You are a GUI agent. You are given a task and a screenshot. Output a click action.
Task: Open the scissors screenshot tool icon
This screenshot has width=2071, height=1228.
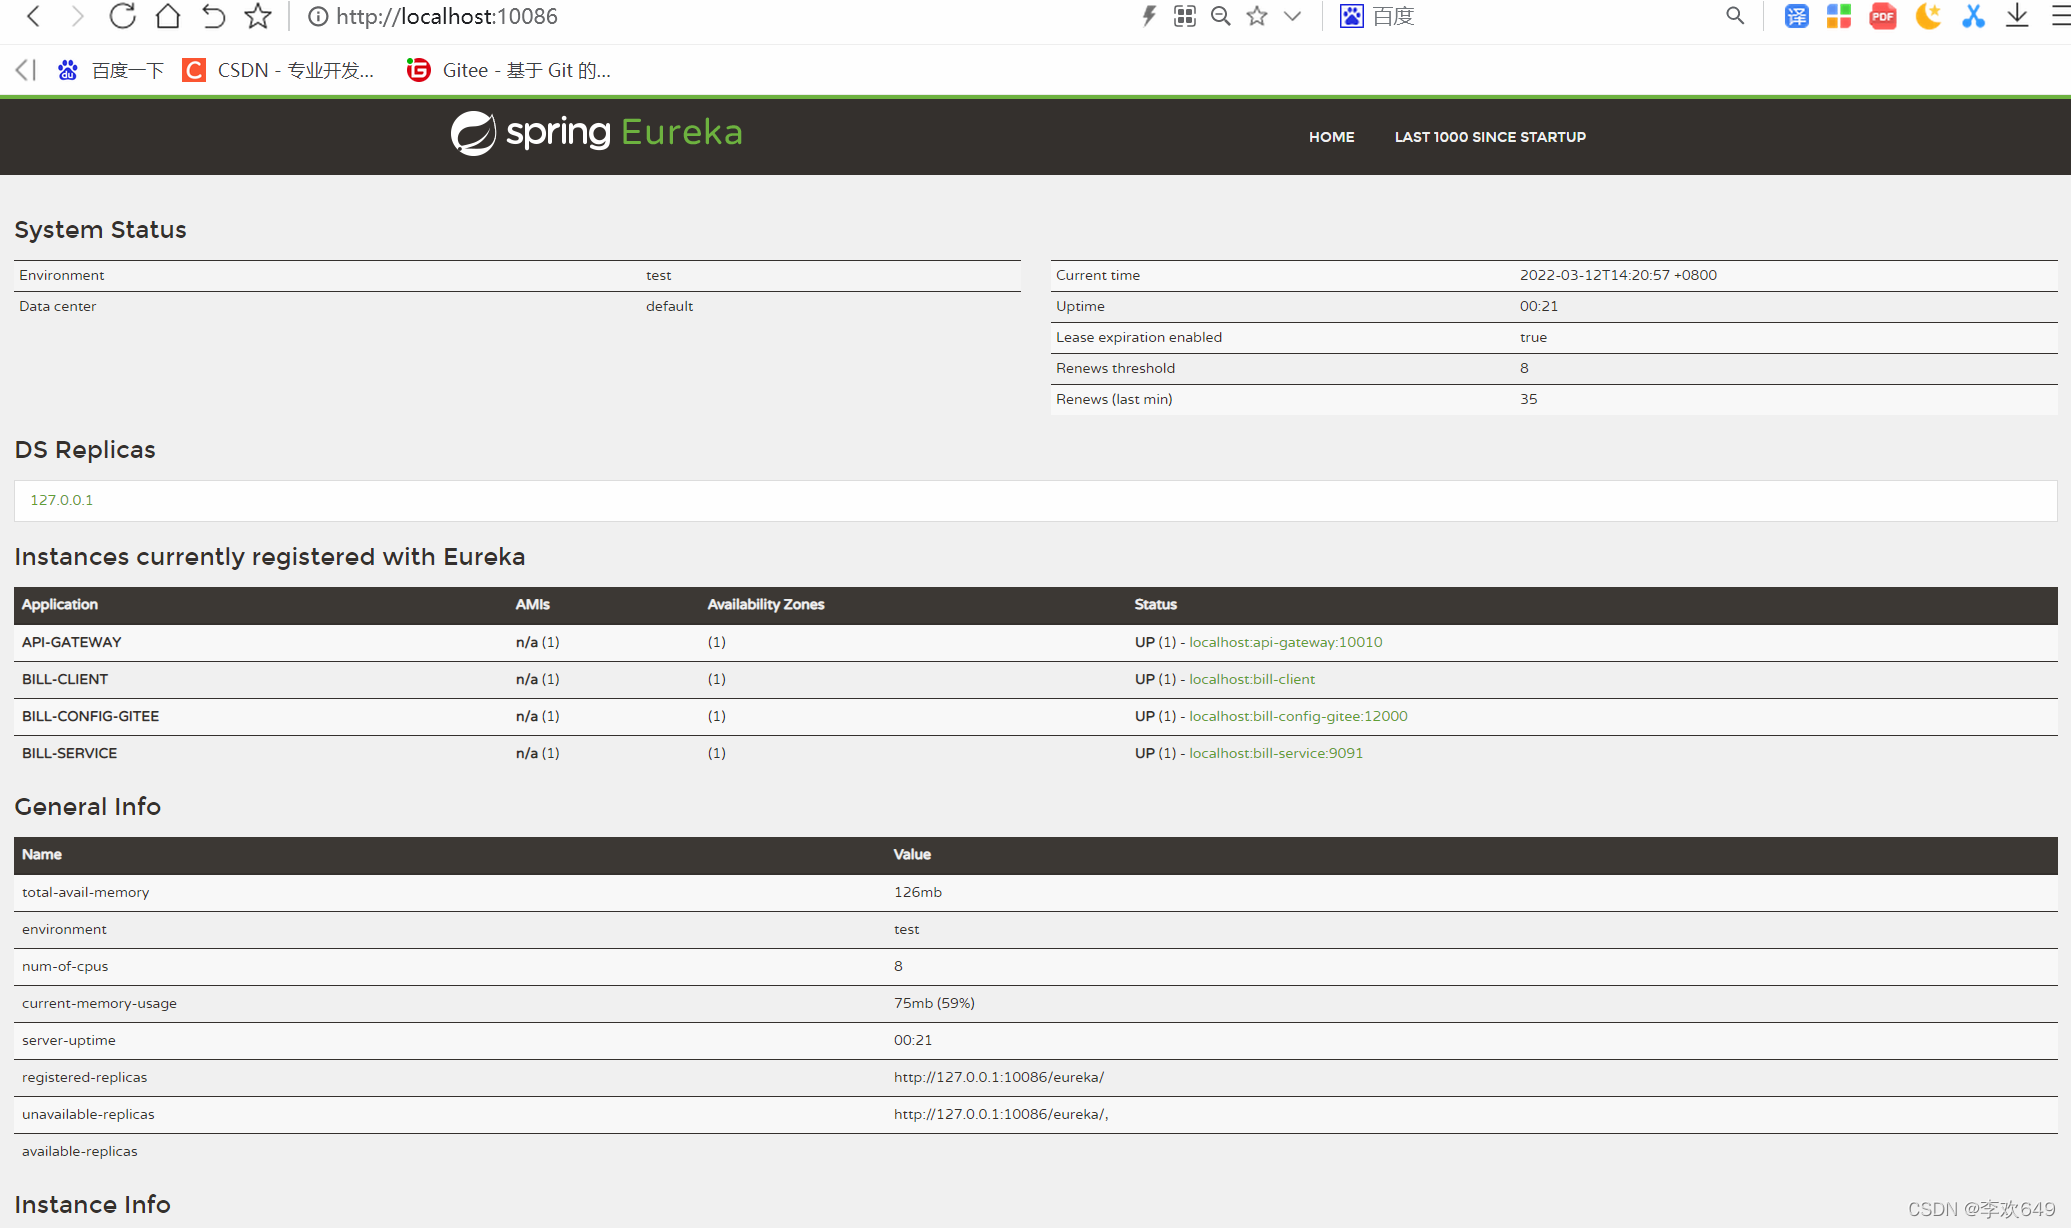click(x=1973, y=16)
